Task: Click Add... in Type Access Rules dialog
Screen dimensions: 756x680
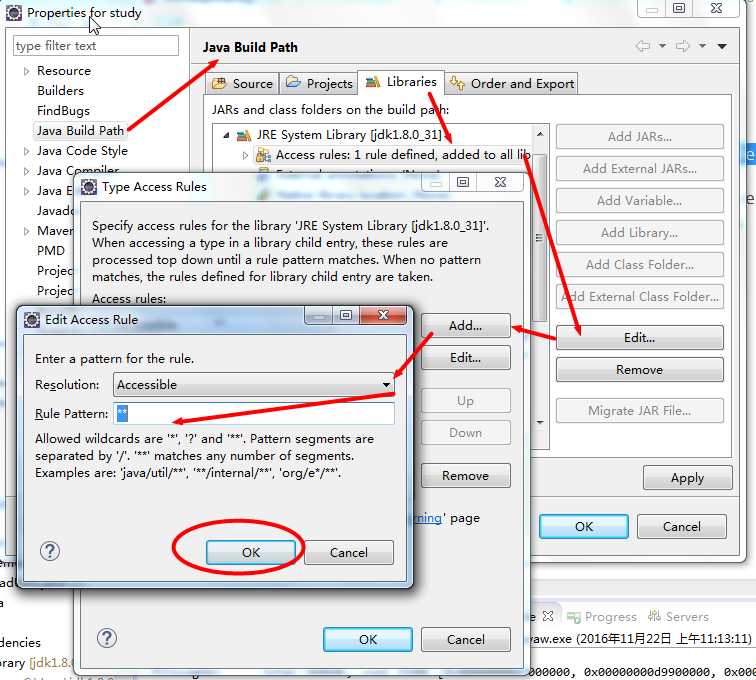Action: (x=465, y=326)
